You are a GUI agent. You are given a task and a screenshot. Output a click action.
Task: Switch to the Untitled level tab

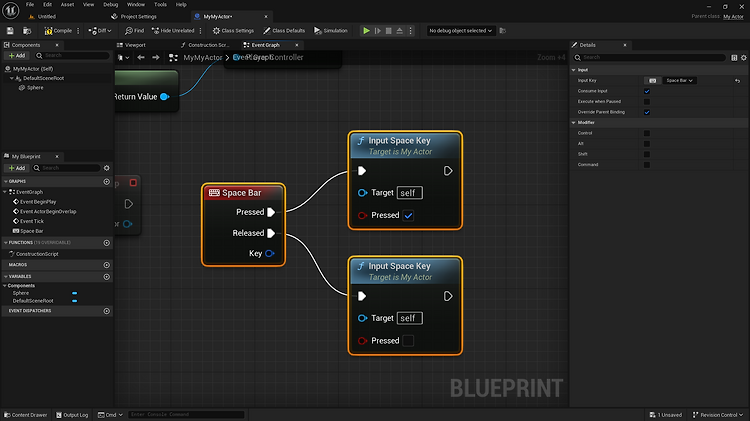[x=43, y=16]
